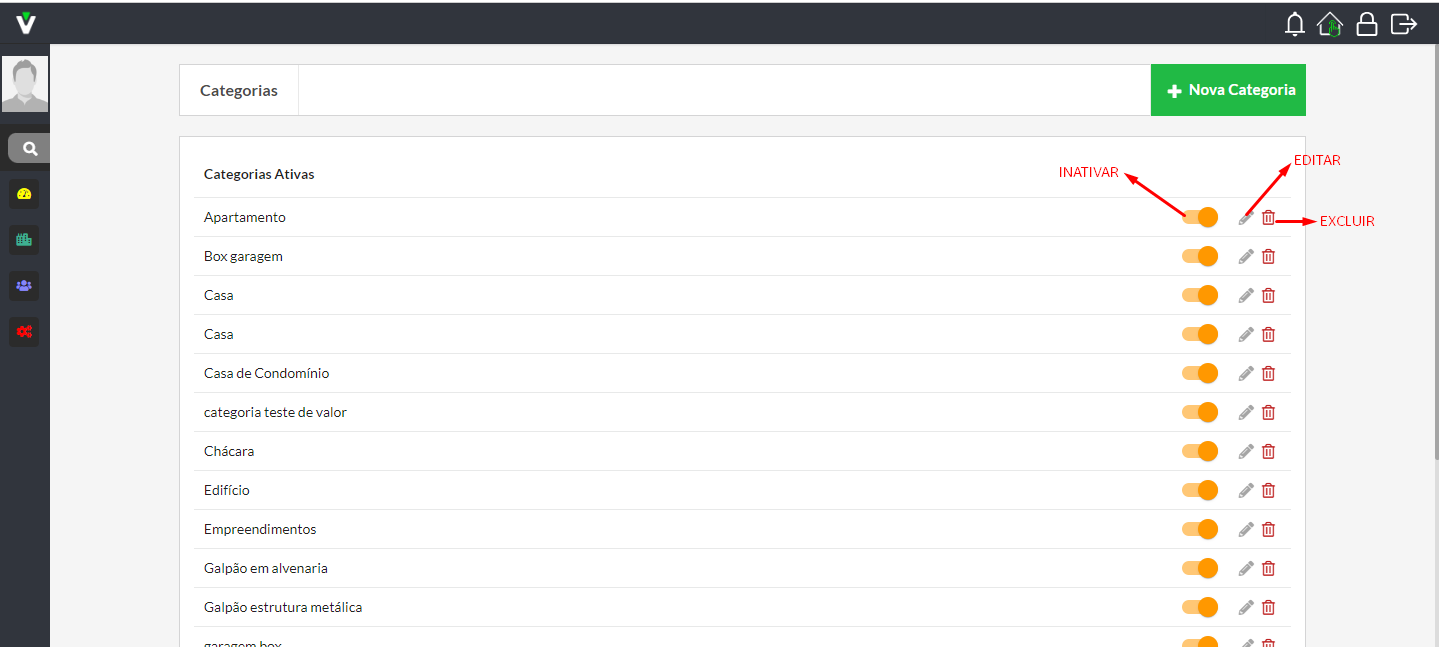Screen dimensions: 1439x647
Task: Click the Nova Categoria button
Action: 1228,91
